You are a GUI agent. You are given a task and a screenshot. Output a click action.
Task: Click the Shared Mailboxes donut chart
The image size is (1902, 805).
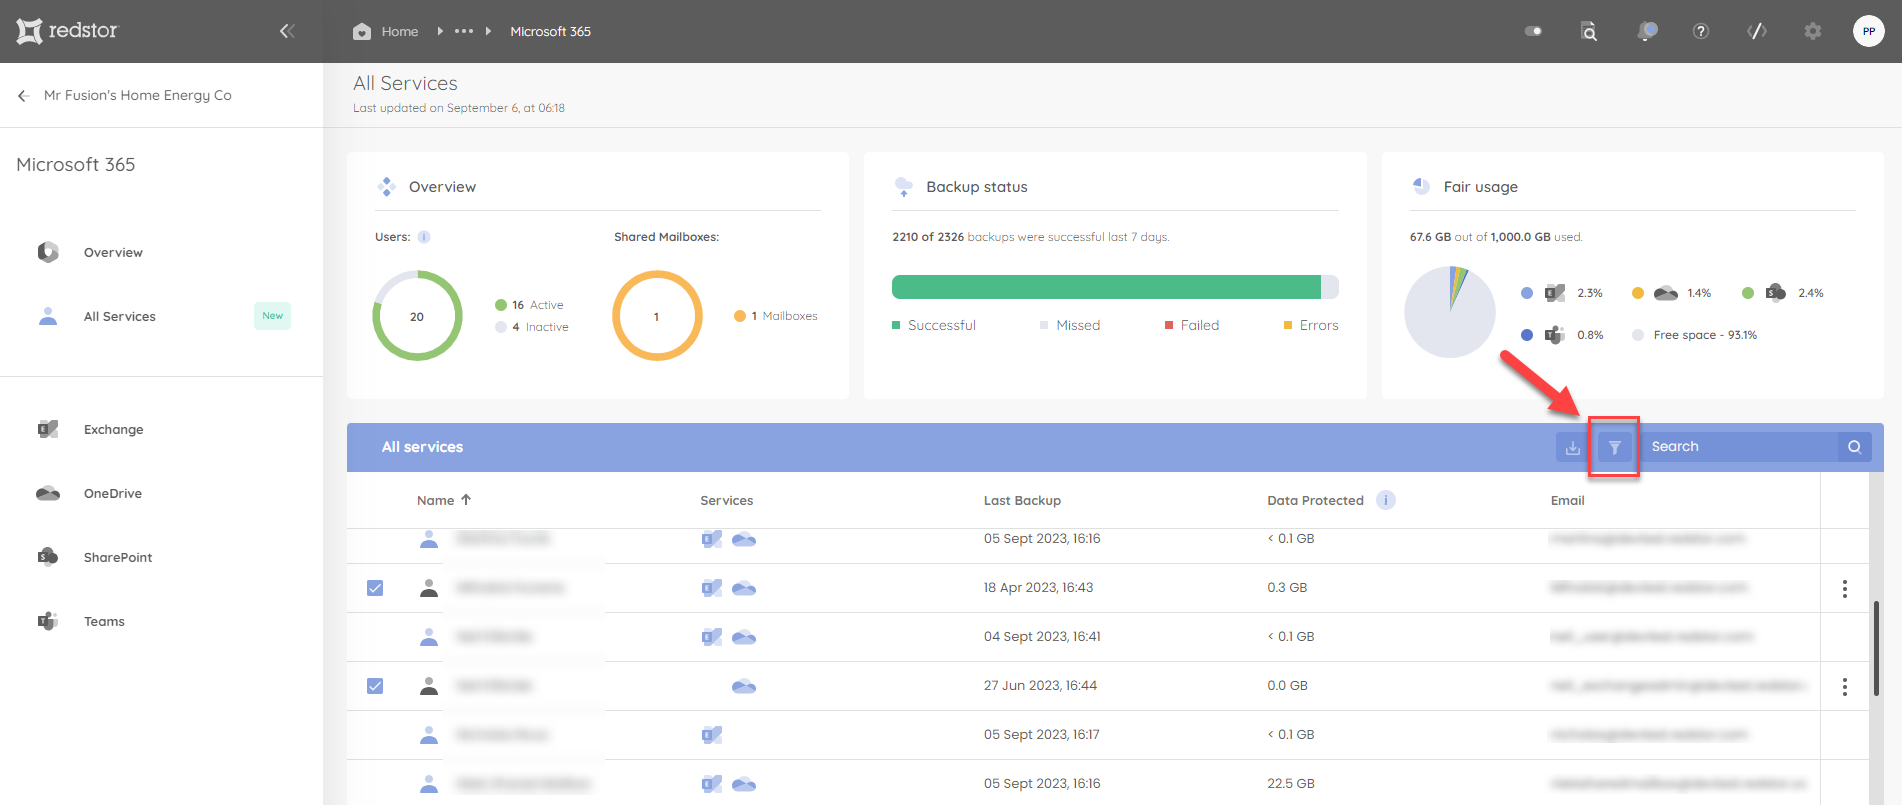pyautogui.click(x=657, y=316)
